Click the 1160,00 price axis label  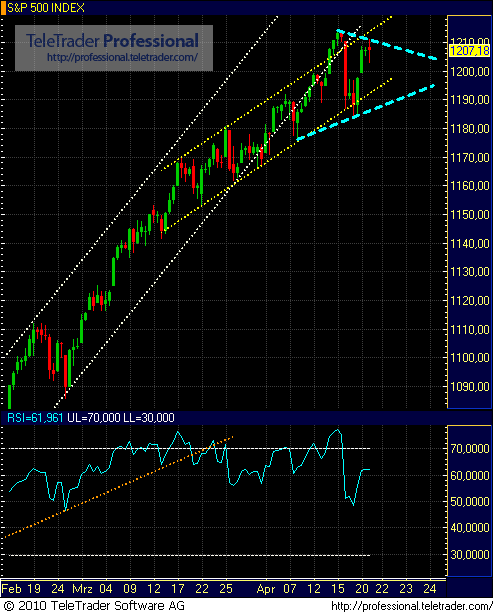pos(470,186)
